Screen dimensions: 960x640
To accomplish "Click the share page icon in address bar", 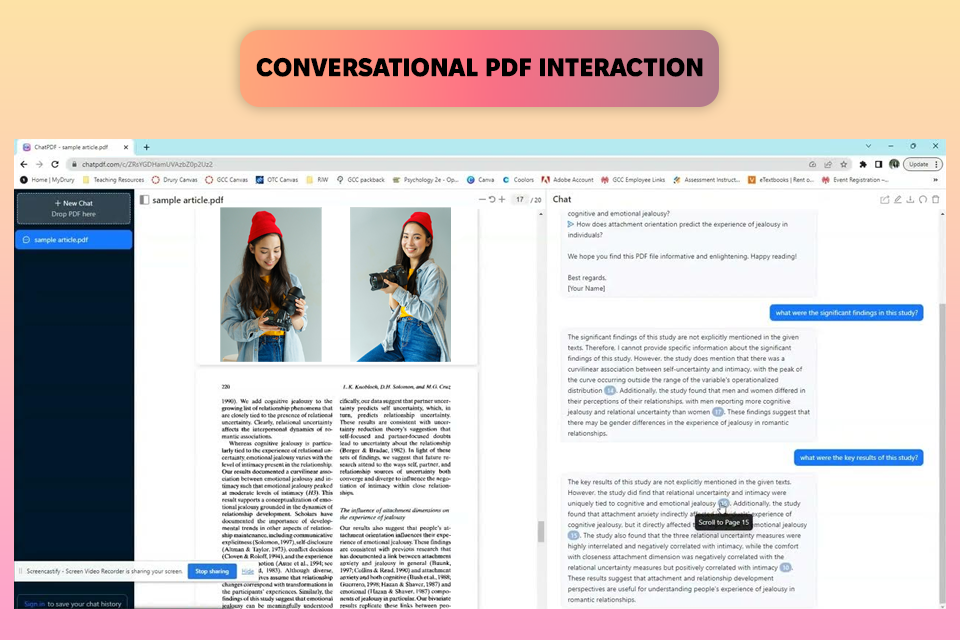I will [x=828, y=164].
